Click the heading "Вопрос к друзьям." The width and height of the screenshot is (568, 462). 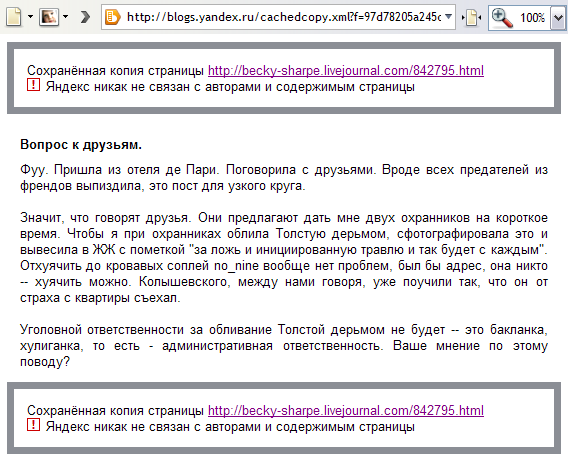(81, 145)
